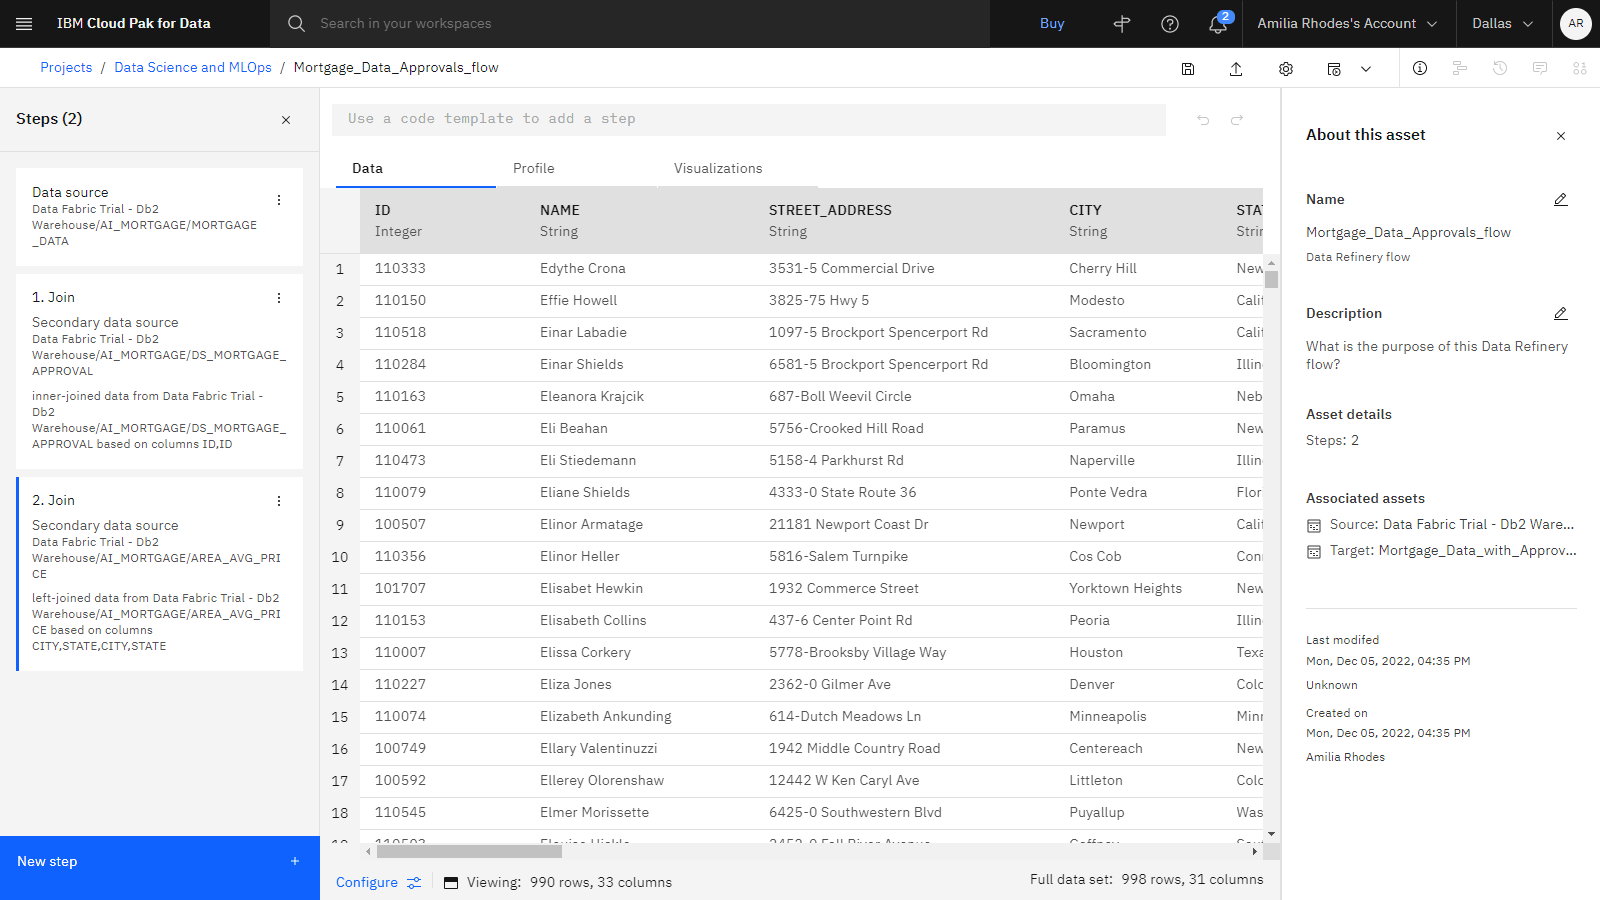This screenshot has height=900, width=1600.
Task: Open the hamburger navigation menu
Action: click(24, 23)
